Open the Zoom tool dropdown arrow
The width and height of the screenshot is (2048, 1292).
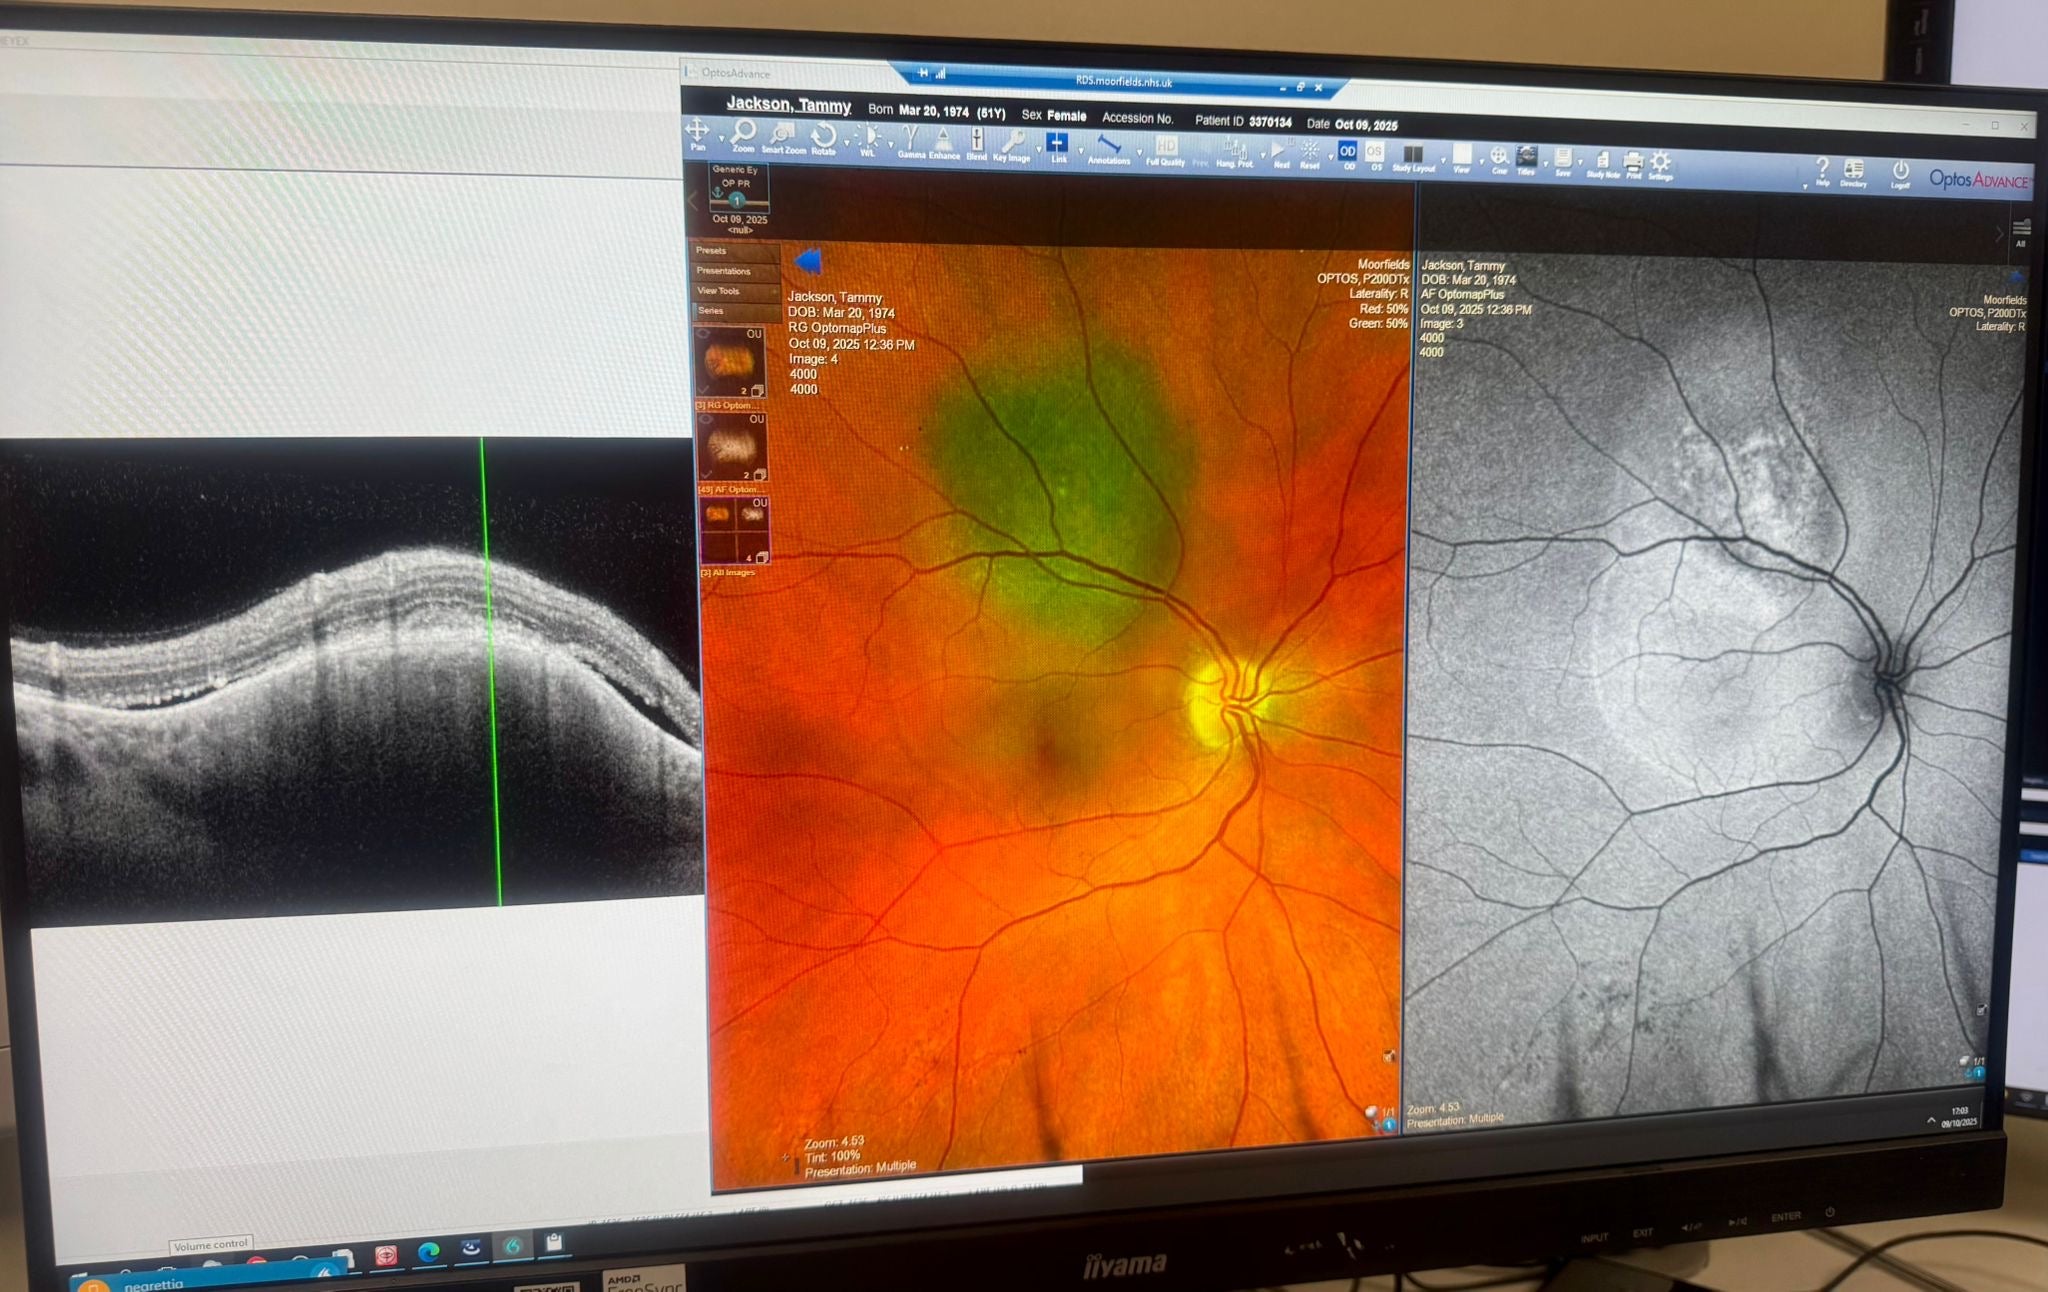(722, 140)
